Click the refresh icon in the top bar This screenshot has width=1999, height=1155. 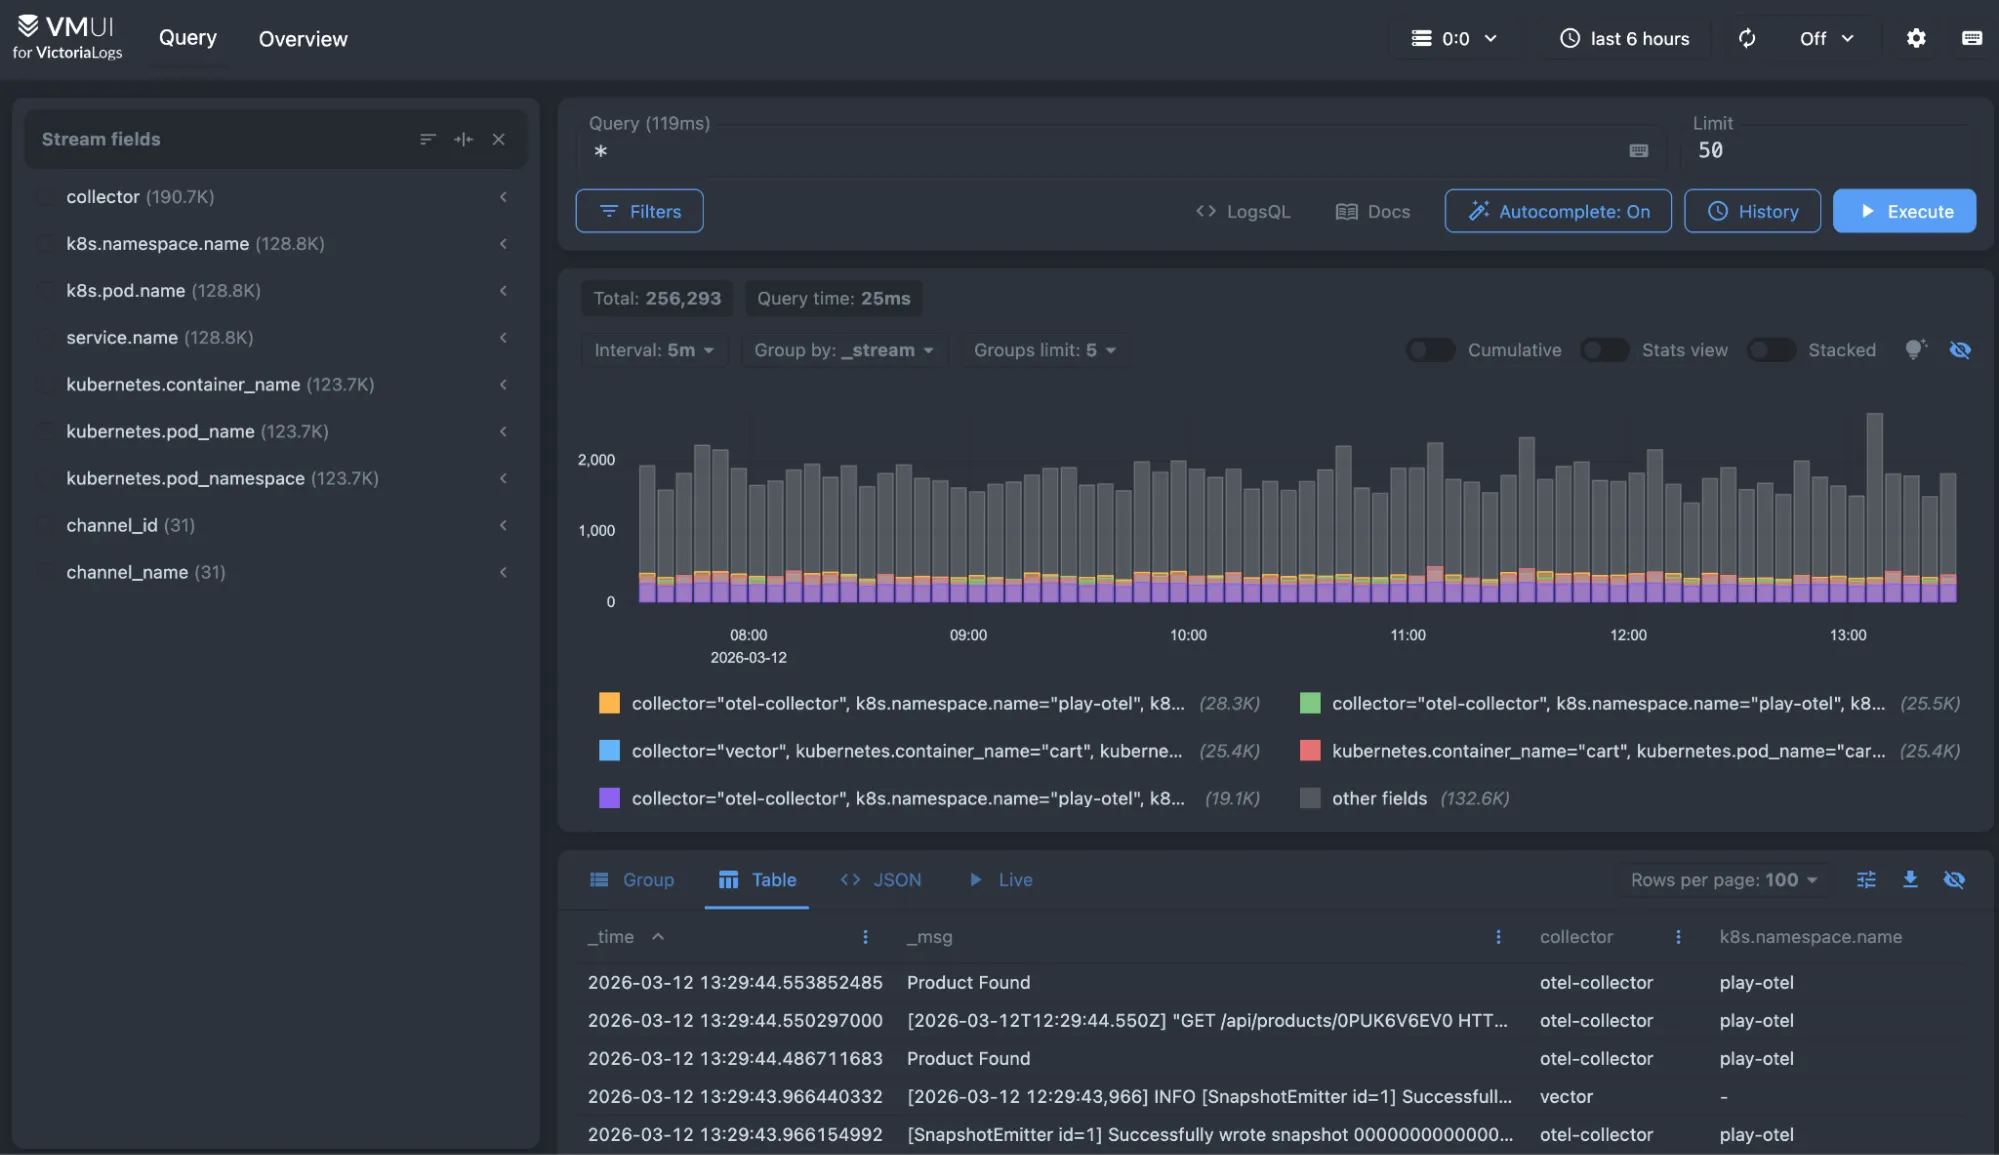pyautogui.click(x=1746, y=38)
